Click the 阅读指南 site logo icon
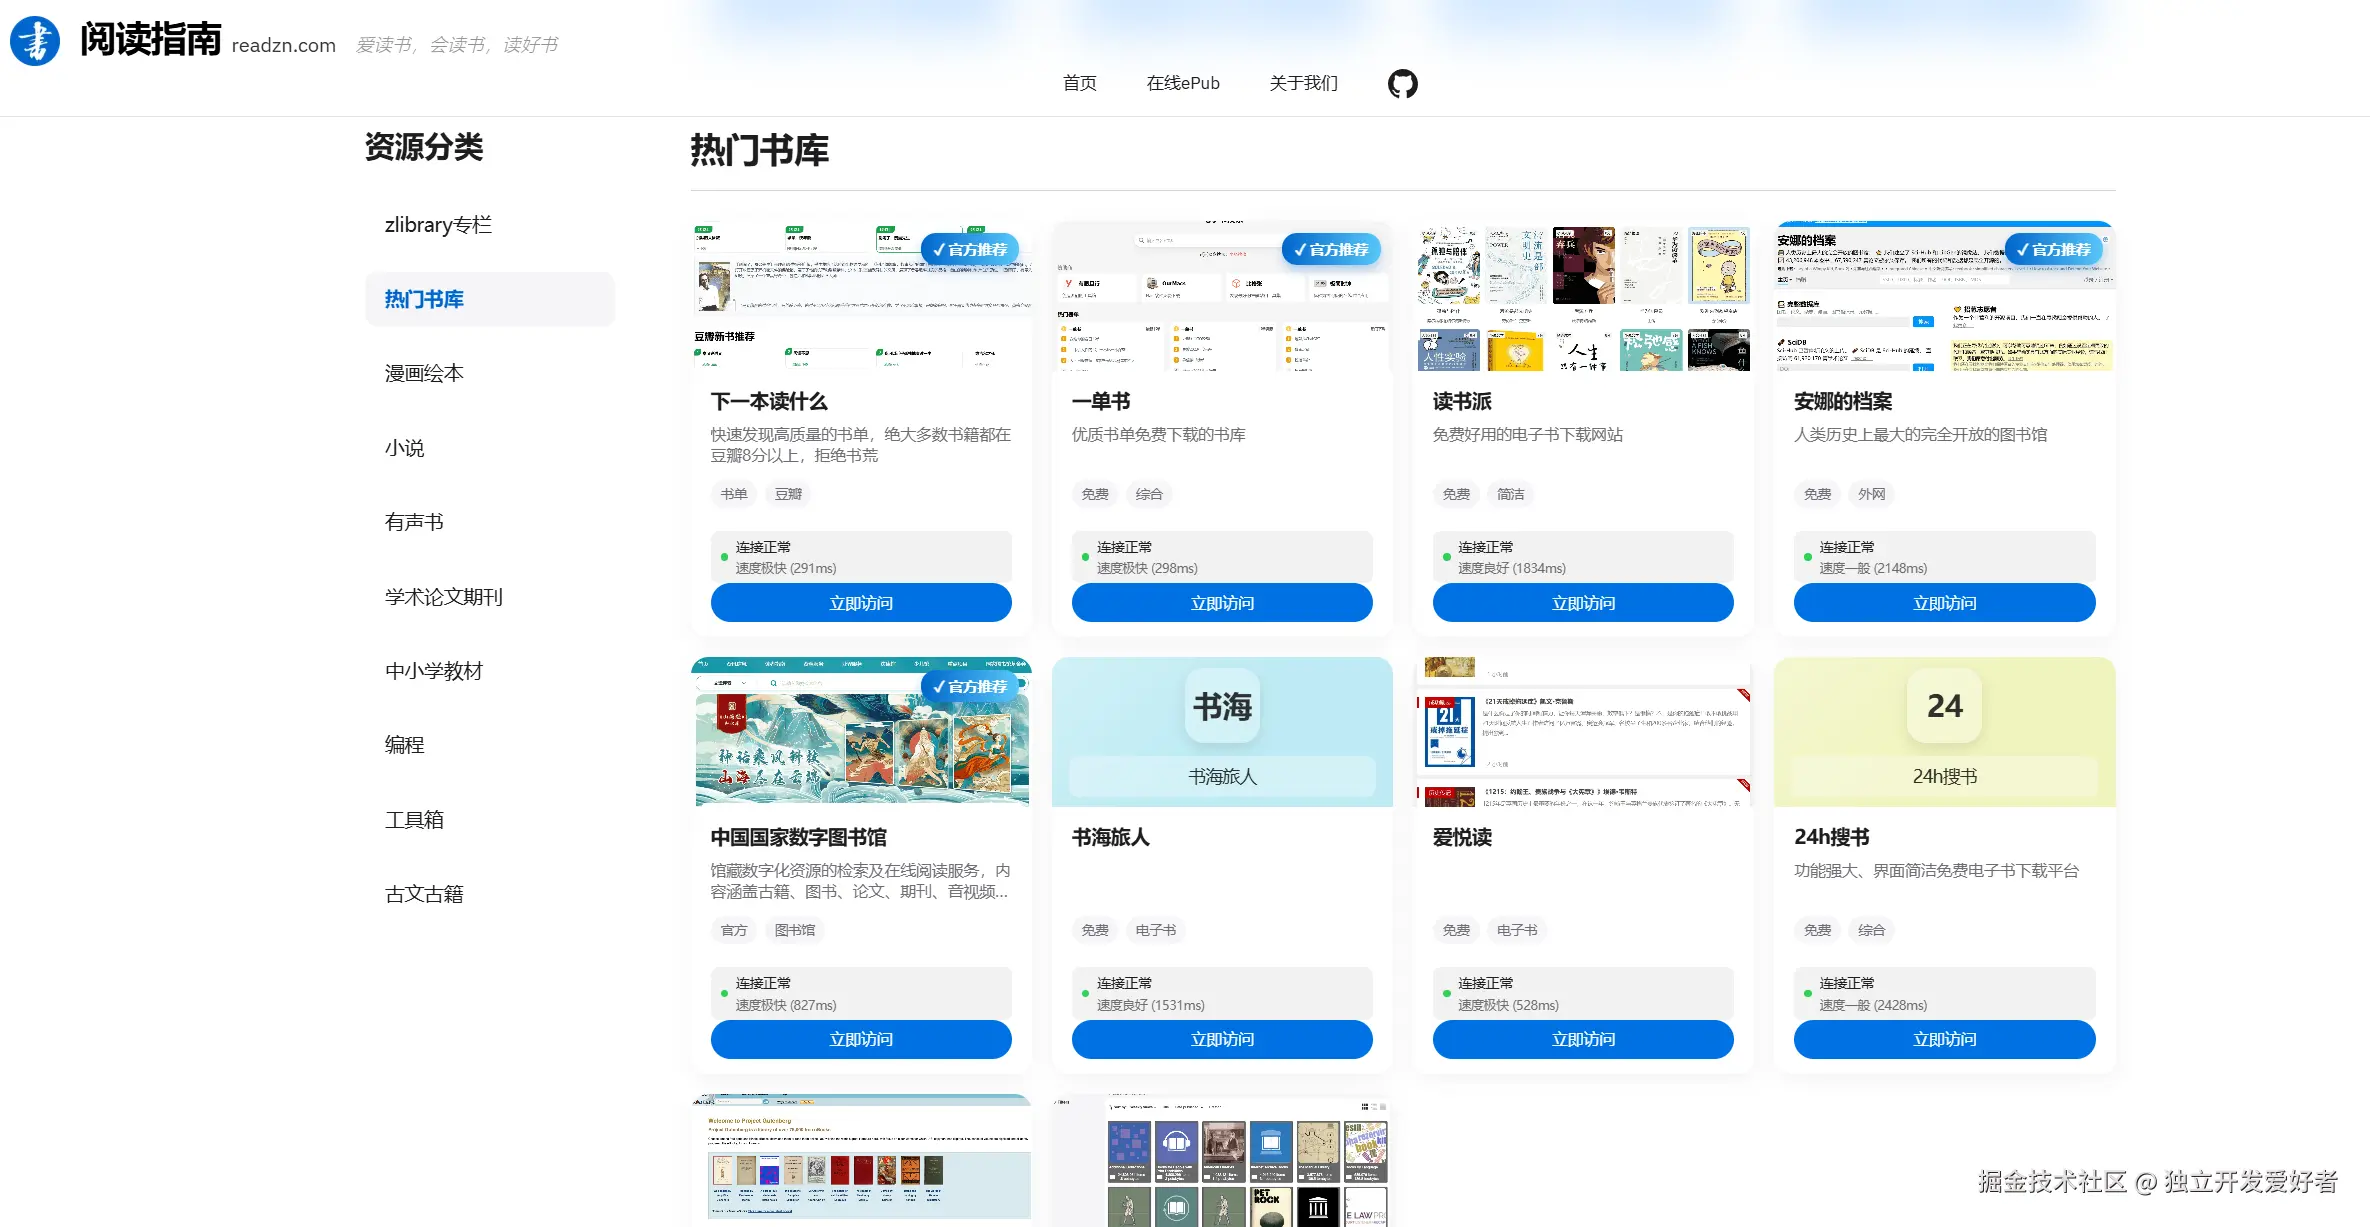Image resolution: width=2370 pixels, height=1227 pixels. pyautogui.click(x=35, y=41)
